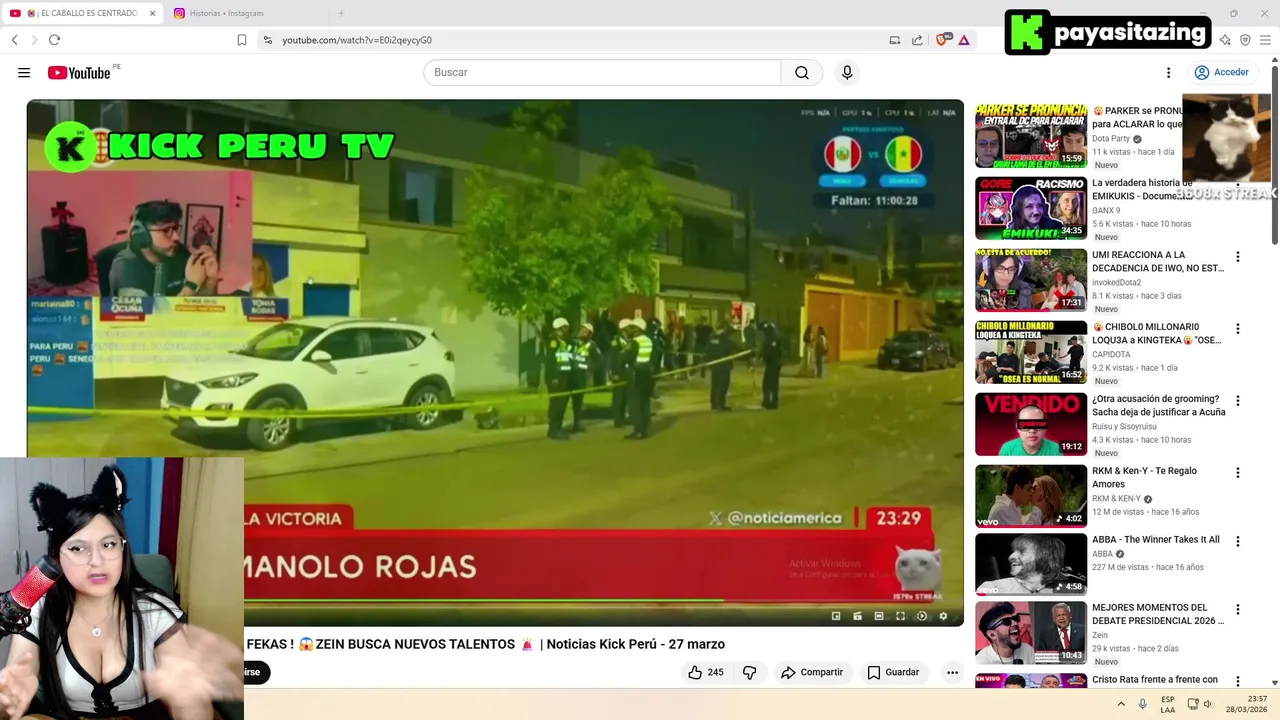Open the VENDIDO grooming video thumbnail
The image size is (1280, 720).
1031,424
